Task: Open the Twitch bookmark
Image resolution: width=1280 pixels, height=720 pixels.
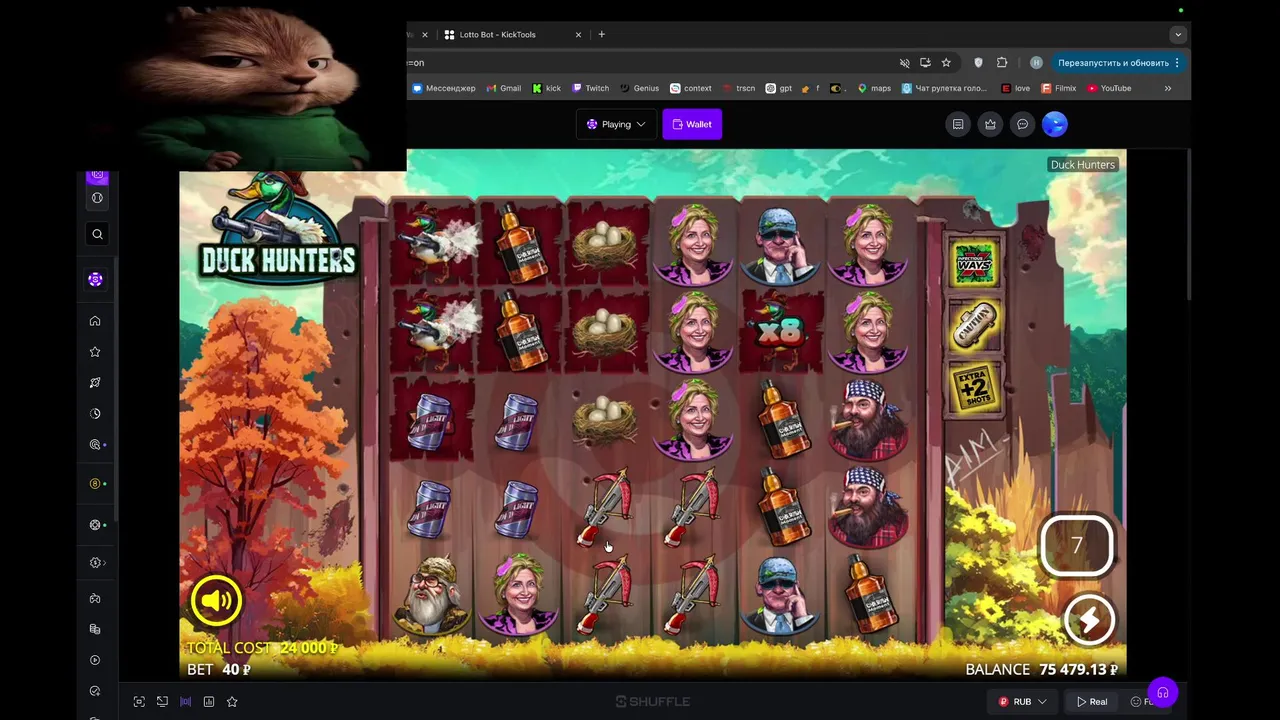Action: point(590,88)
